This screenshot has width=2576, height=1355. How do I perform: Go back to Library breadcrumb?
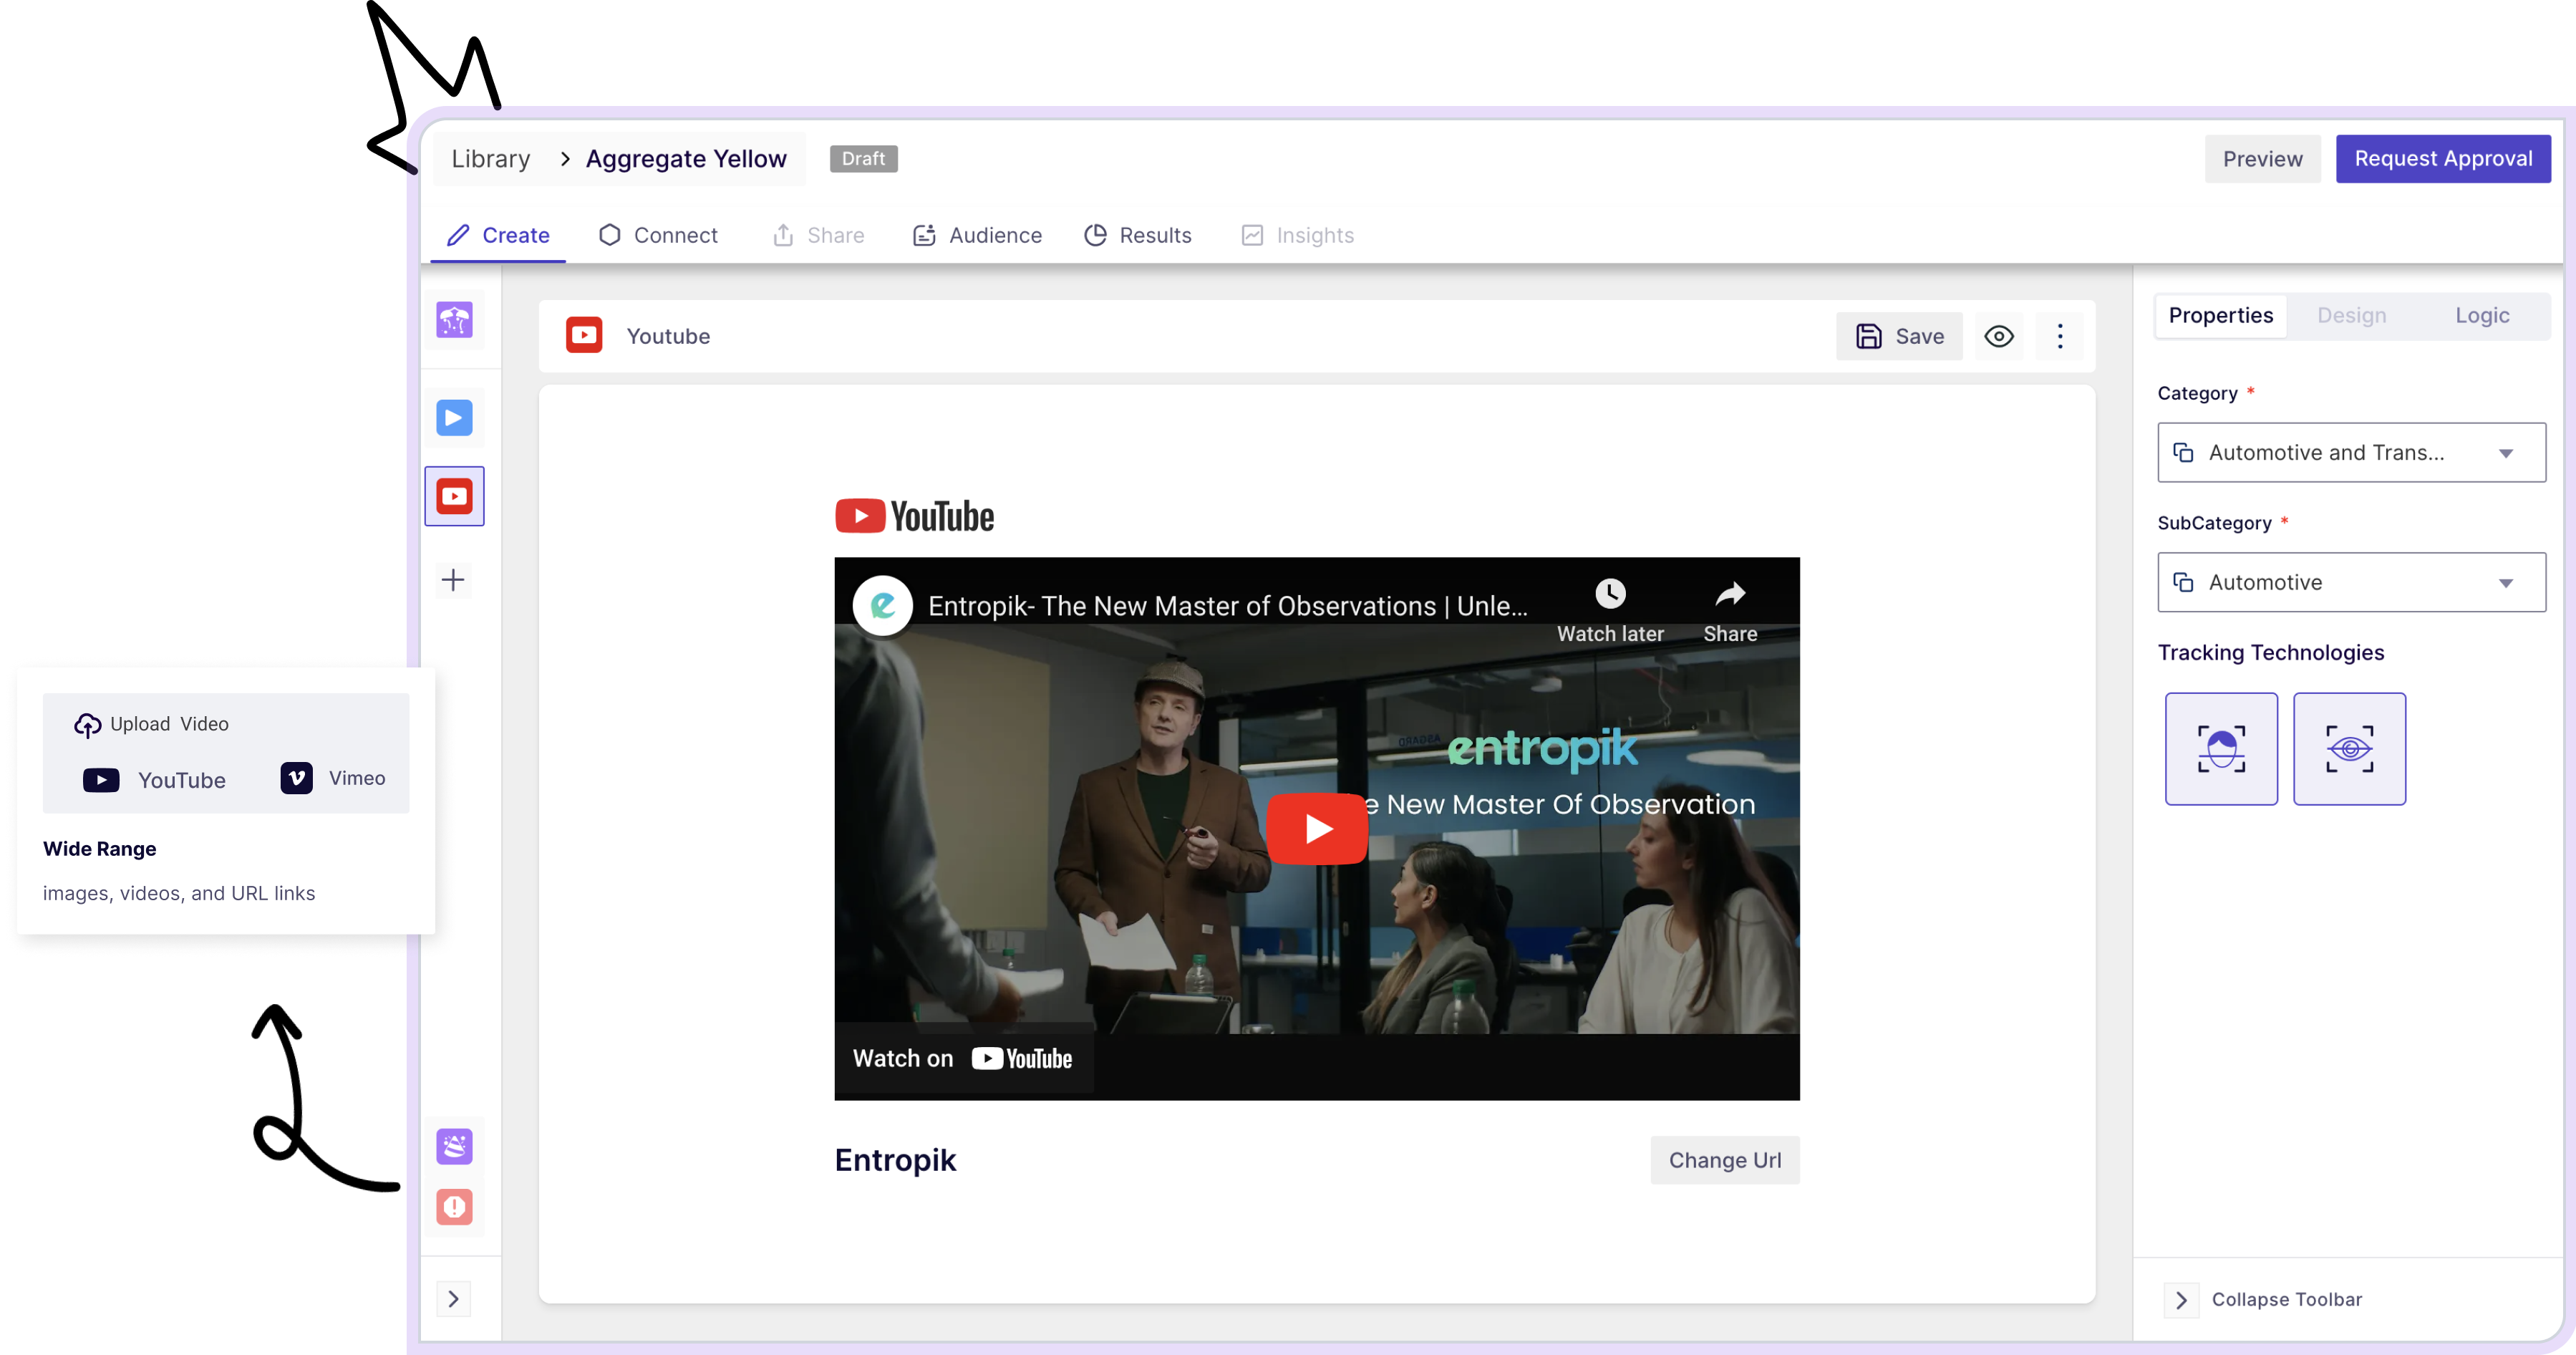click(491, 159)
